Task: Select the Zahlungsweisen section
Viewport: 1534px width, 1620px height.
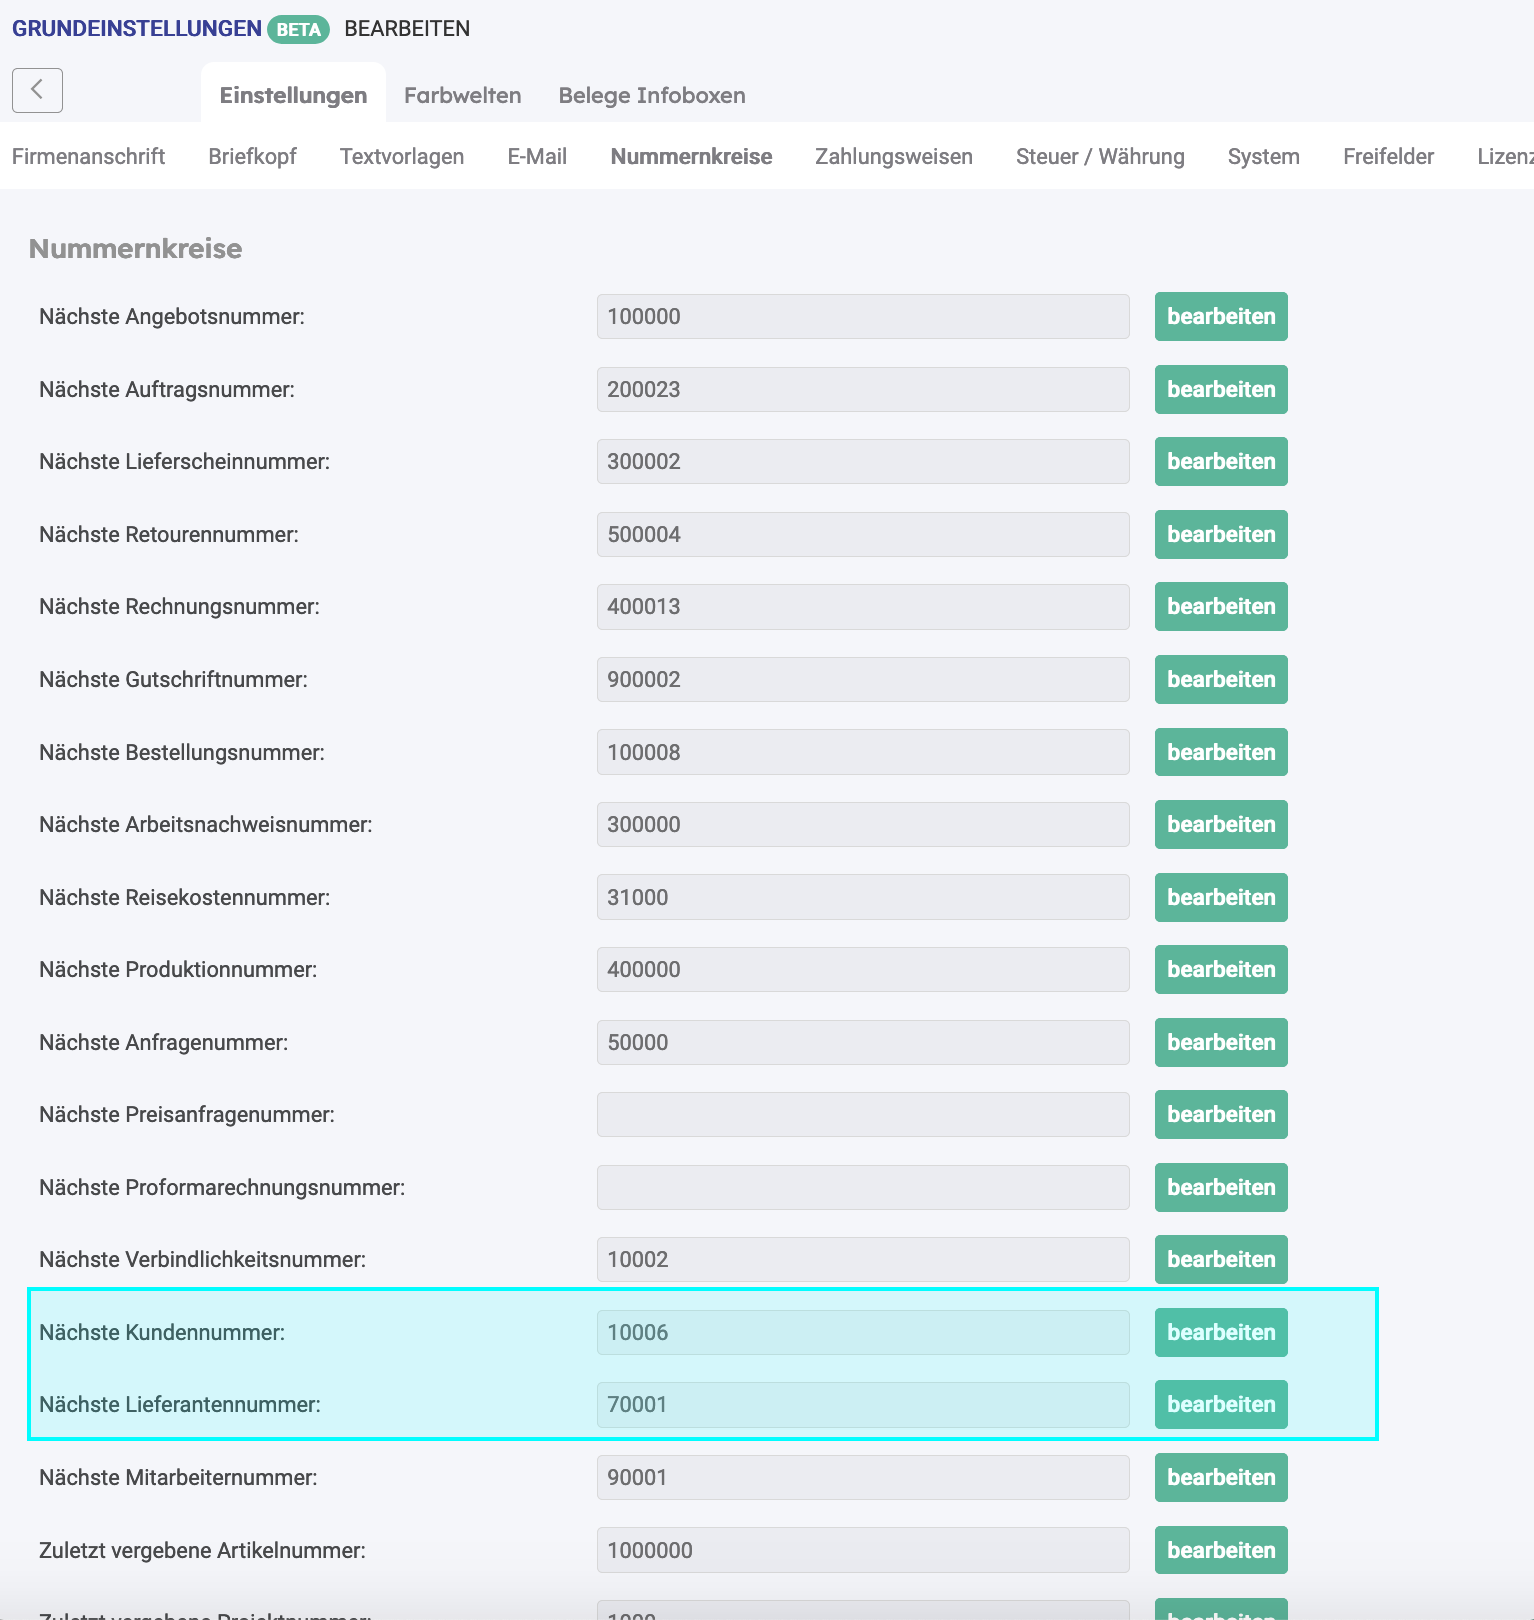Action: point(893,156)
